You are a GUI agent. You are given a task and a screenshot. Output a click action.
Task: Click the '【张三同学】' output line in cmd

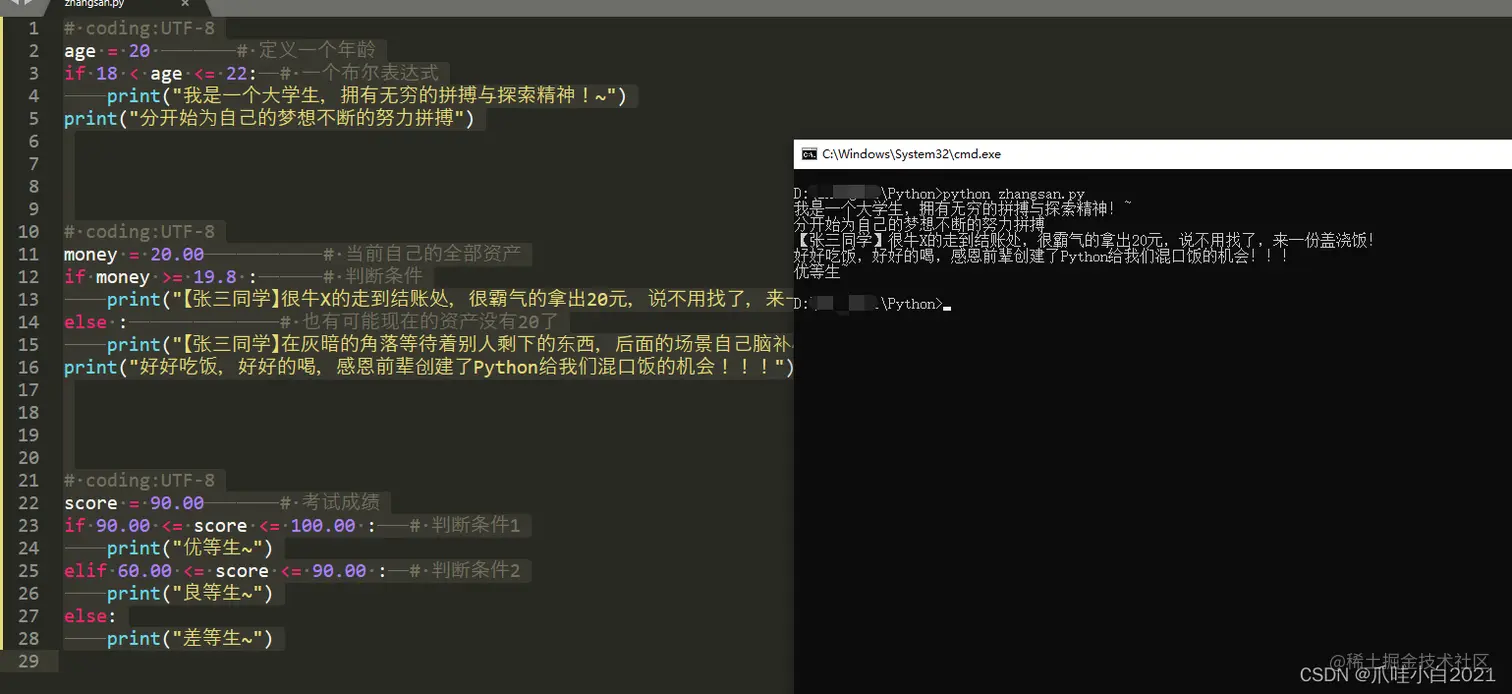click(x=1084, y=240)
